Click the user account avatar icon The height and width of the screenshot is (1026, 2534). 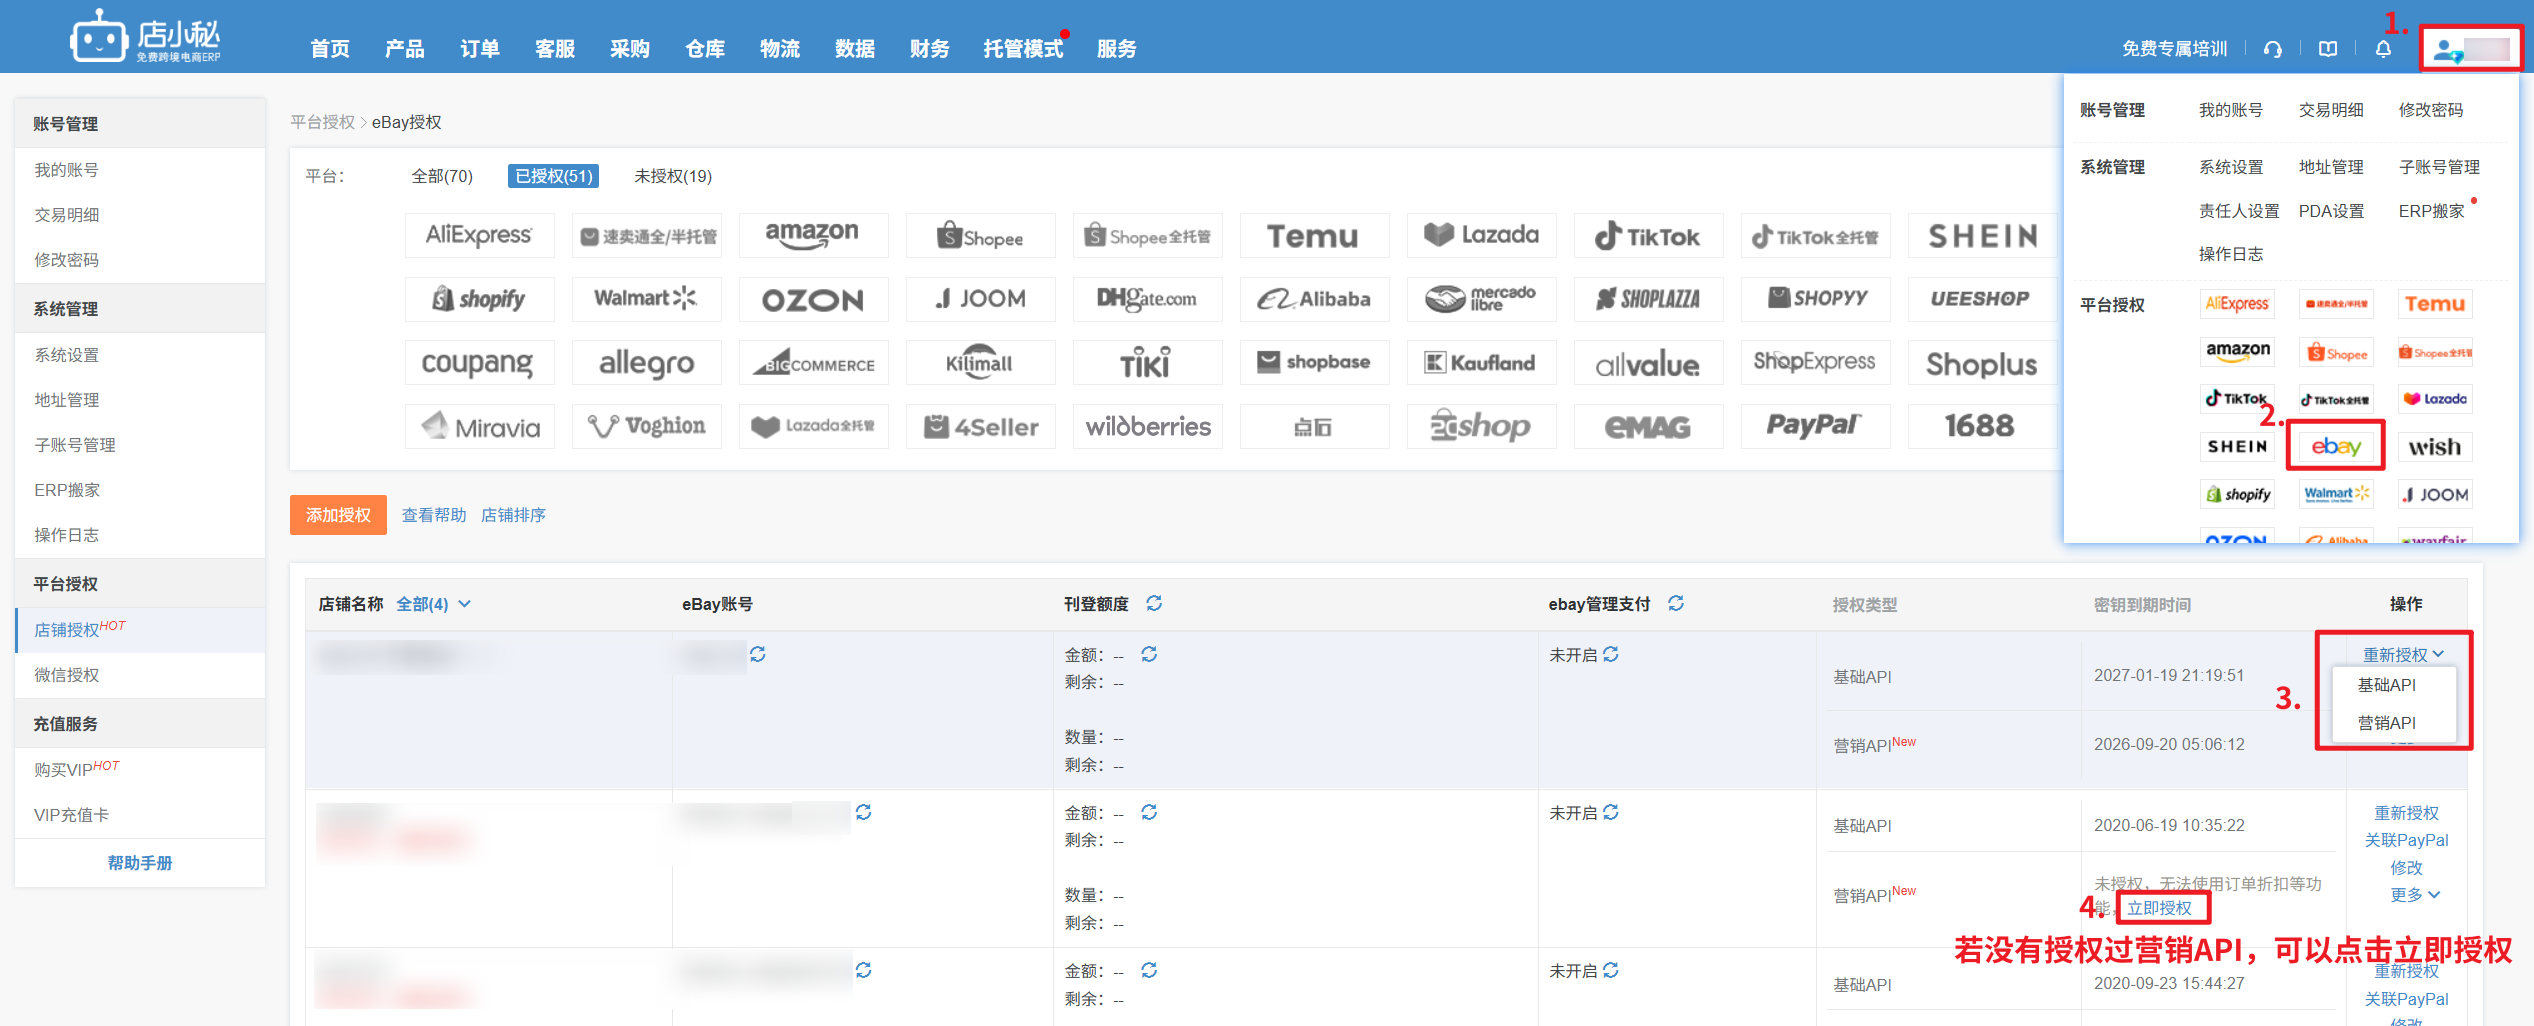coord(2448,49)
